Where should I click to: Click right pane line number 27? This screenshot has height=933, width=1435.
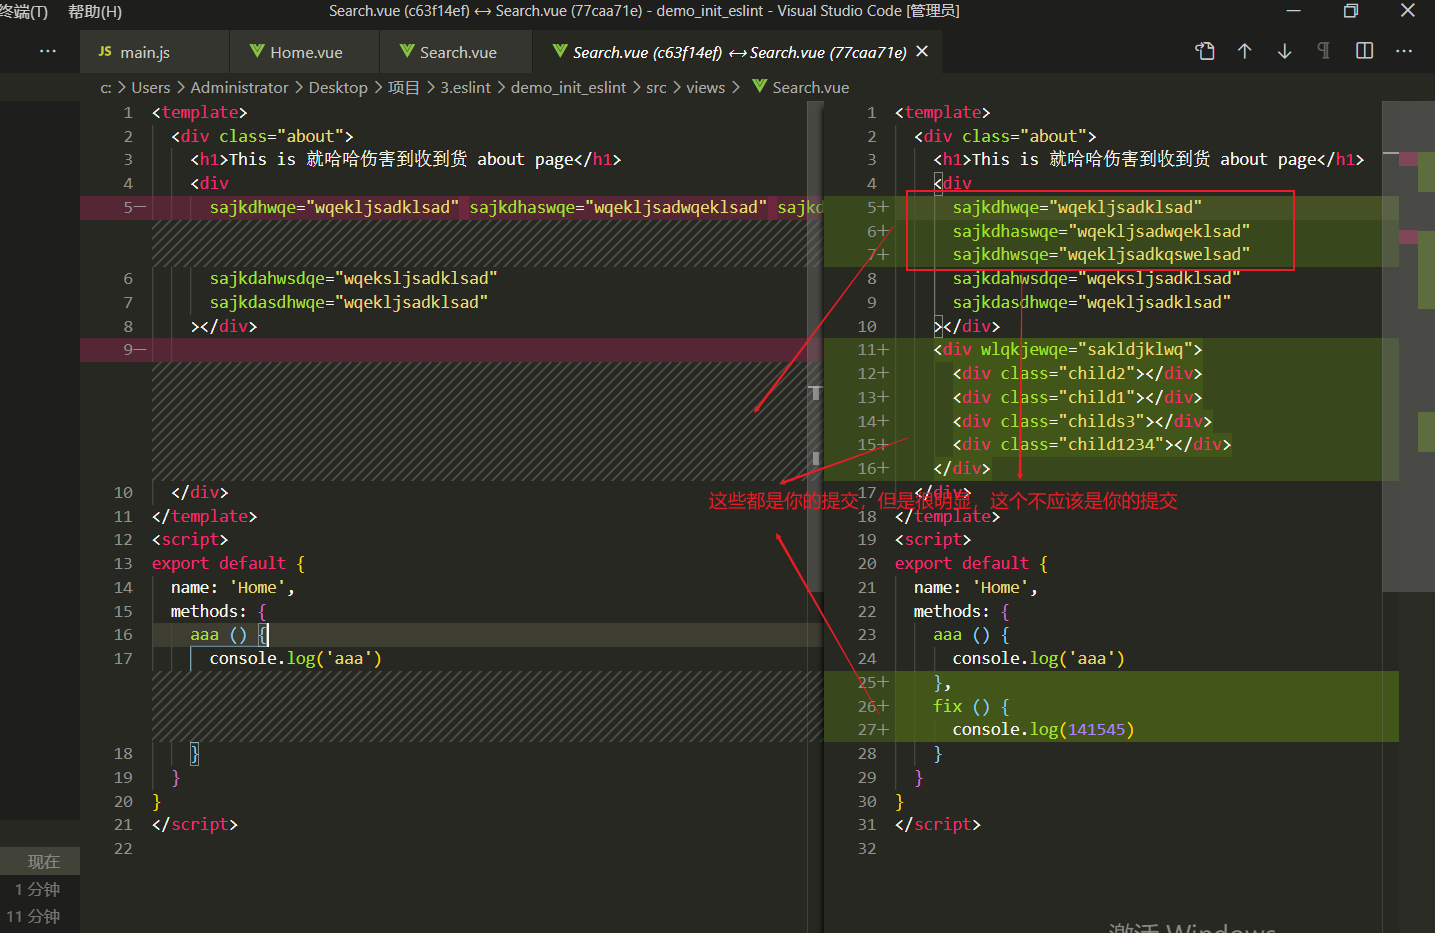tap(867, 729)
